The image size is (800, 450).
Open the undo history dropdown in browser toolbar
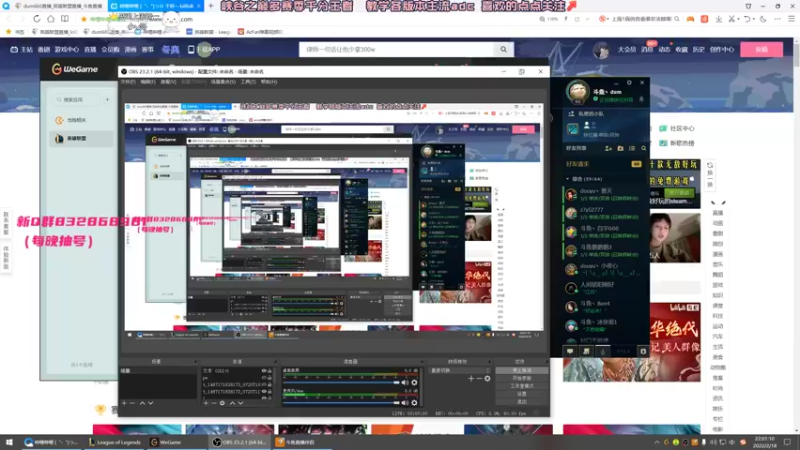(x=754, y=19)
